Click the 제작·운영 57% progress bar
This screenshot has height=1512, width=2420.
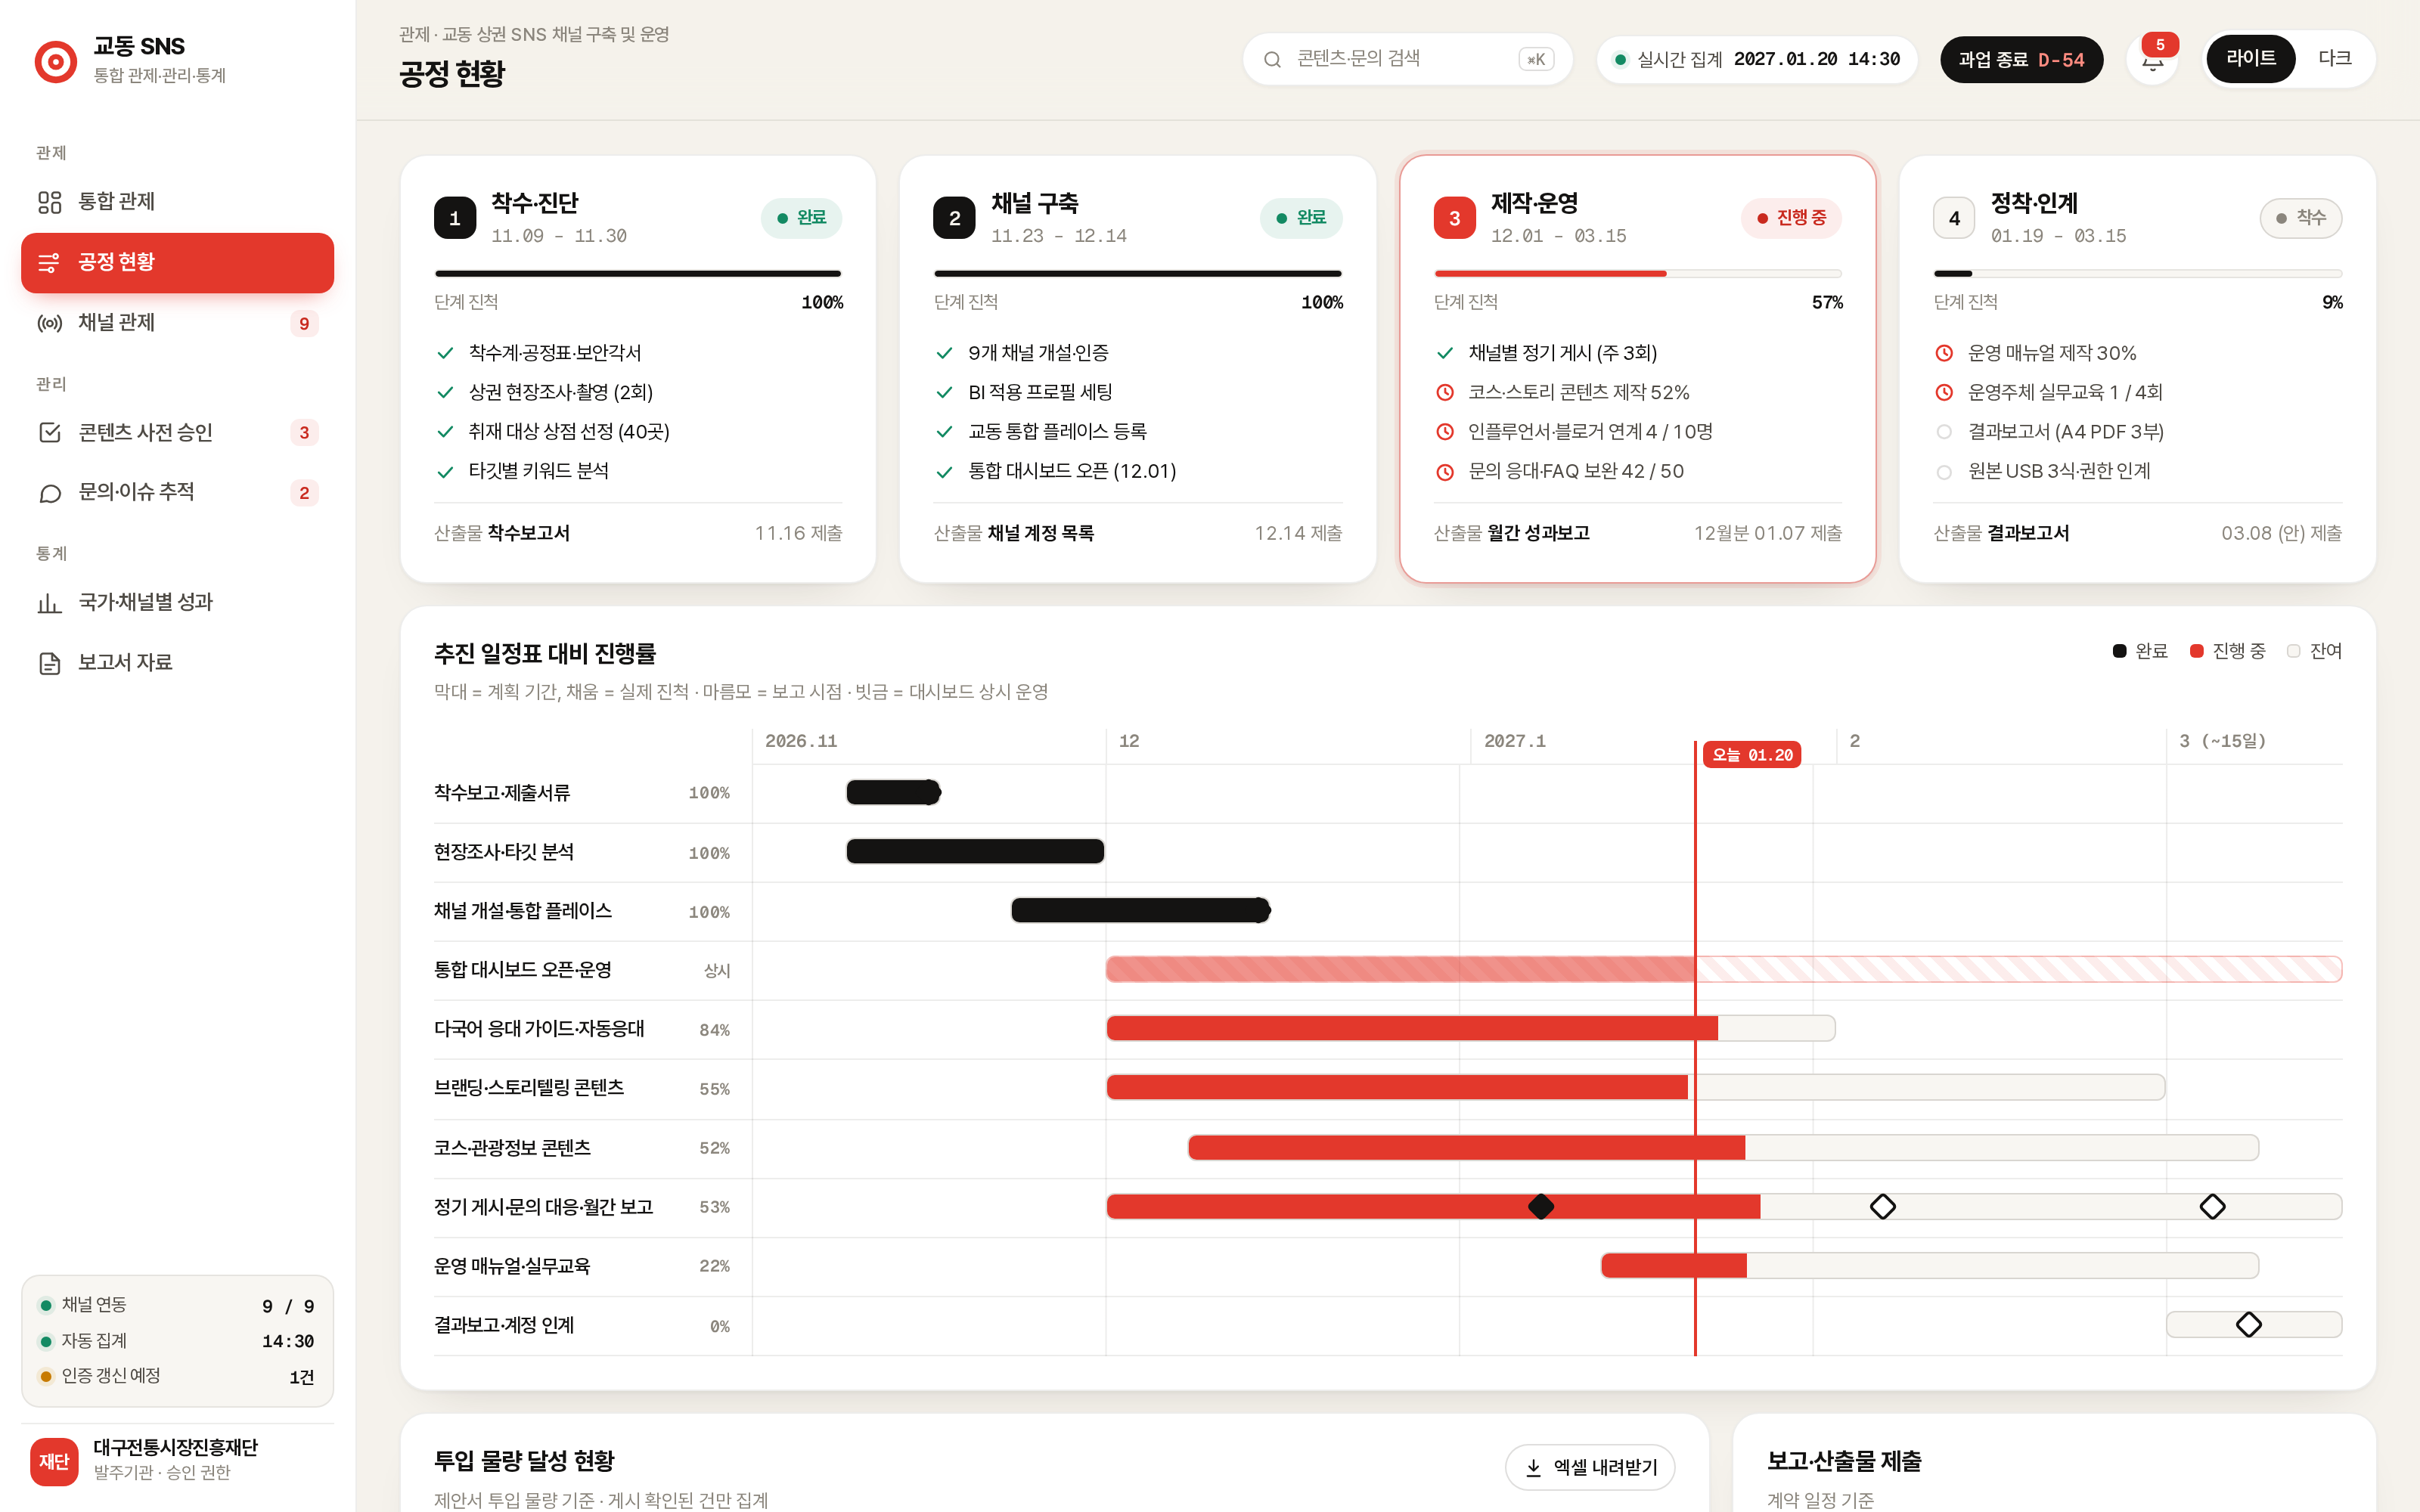1637,273
